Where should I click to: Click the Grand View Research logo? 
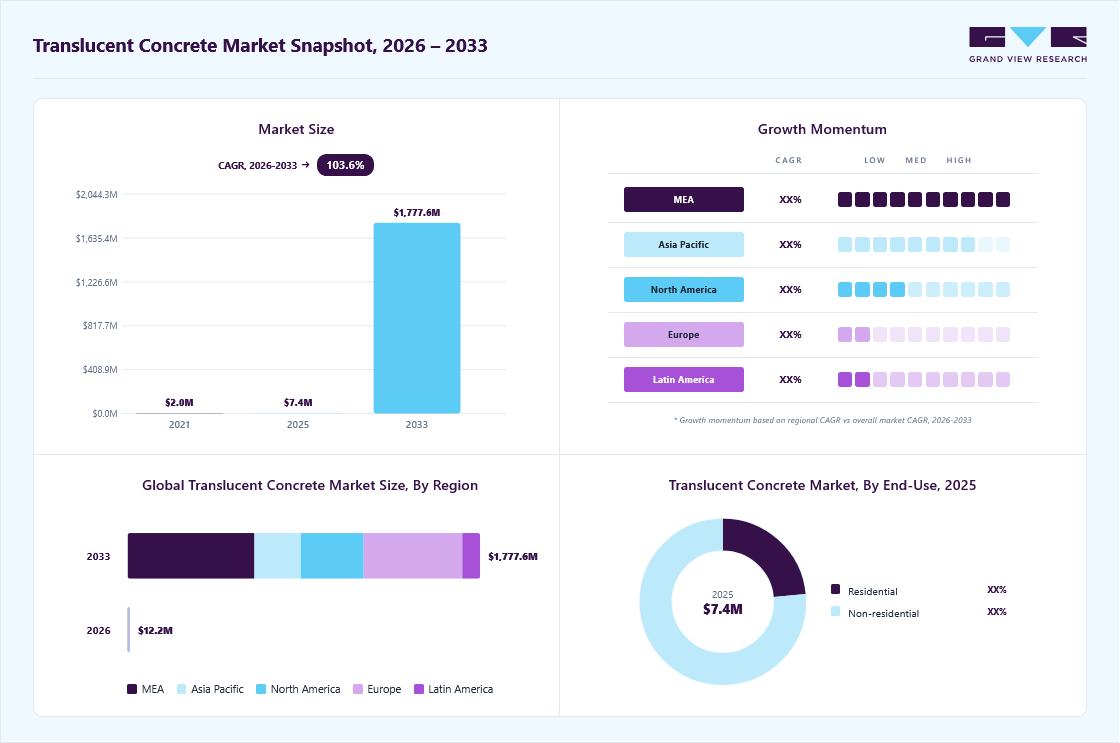click(1028, 45)
